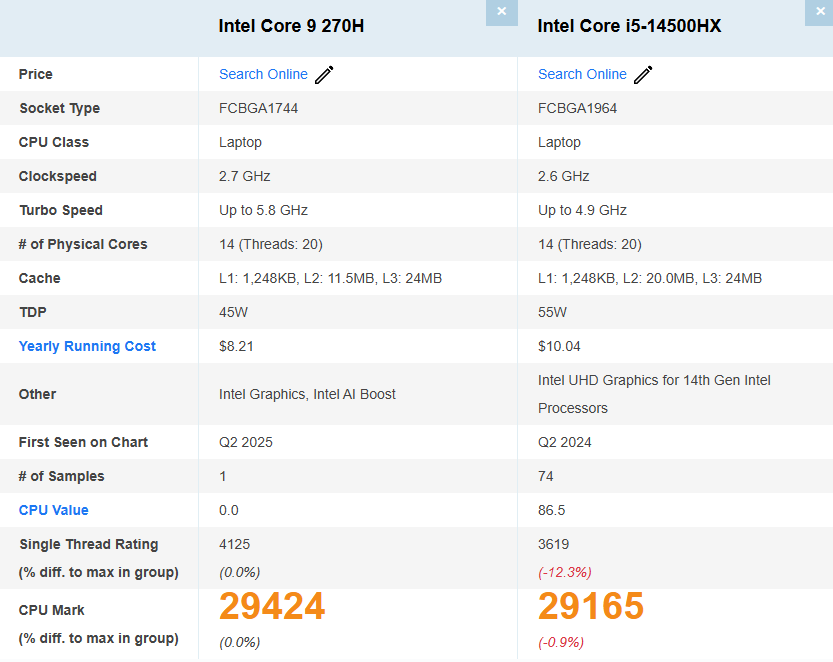The height and width of the screenshot is (662, 833).
Task: Click the orange 29424 CPU Mark score
Action: tap(271, 606)
